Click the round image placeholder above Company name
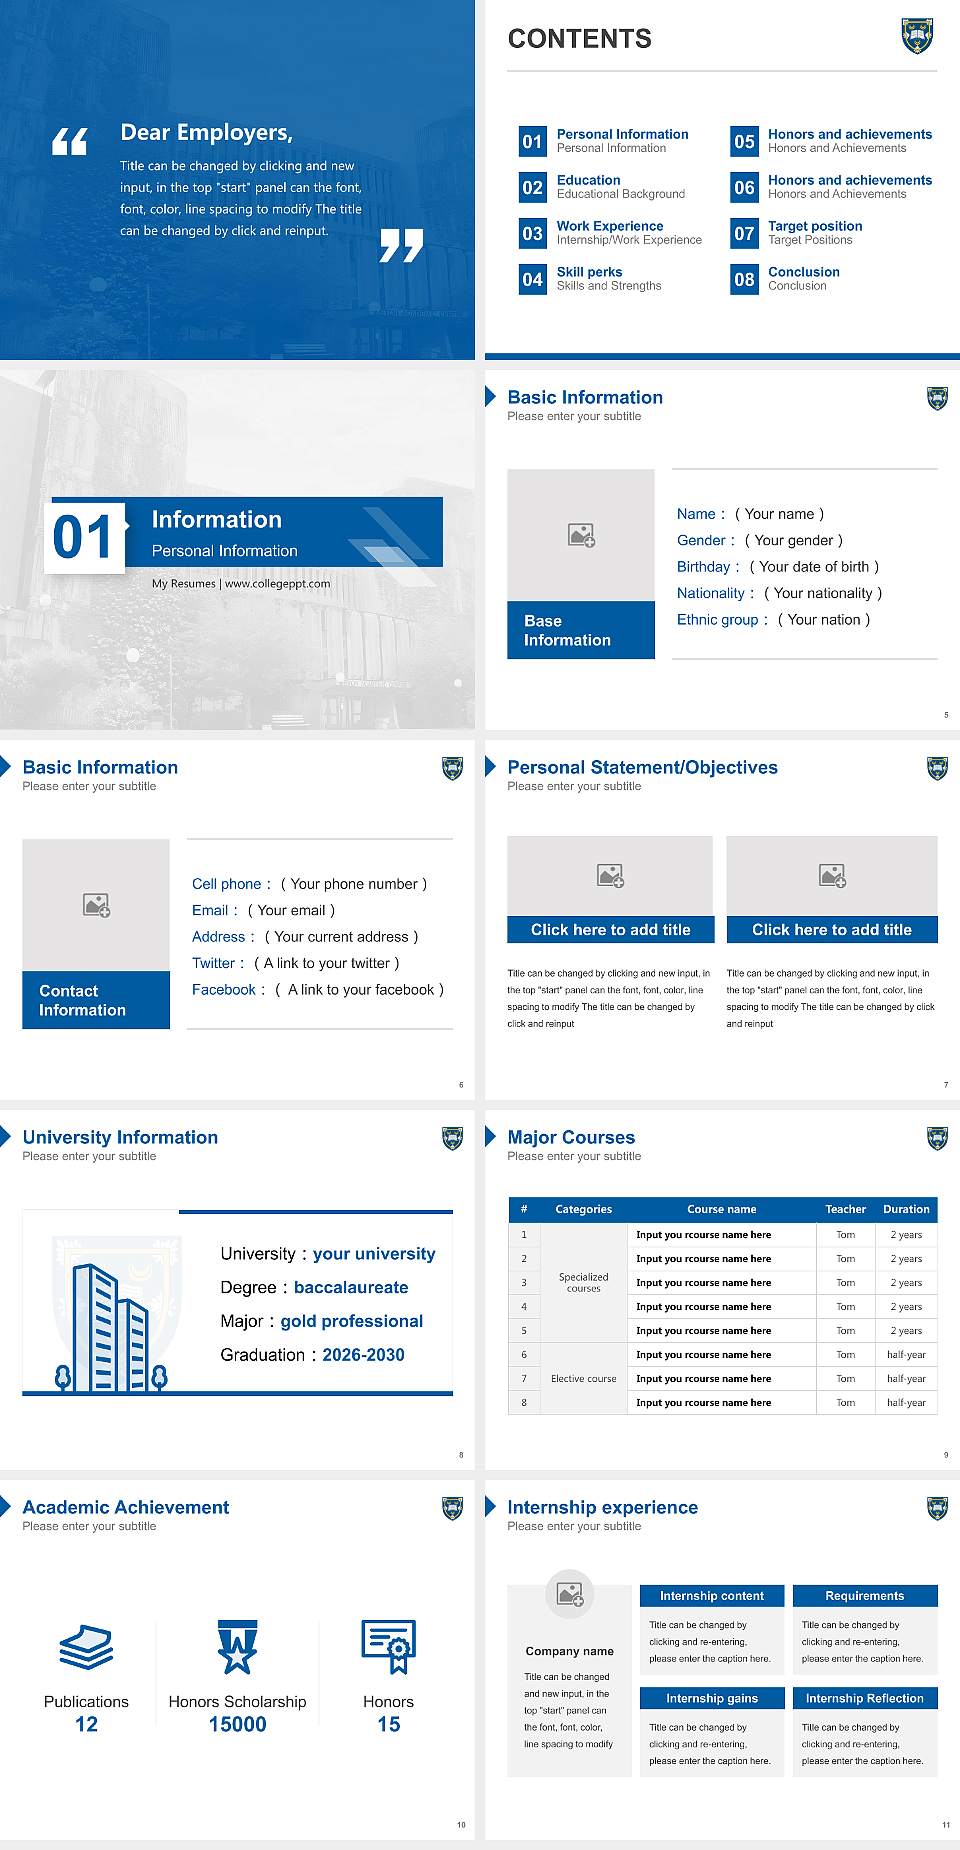960x1850 pixels. (x=570, y=1594)
